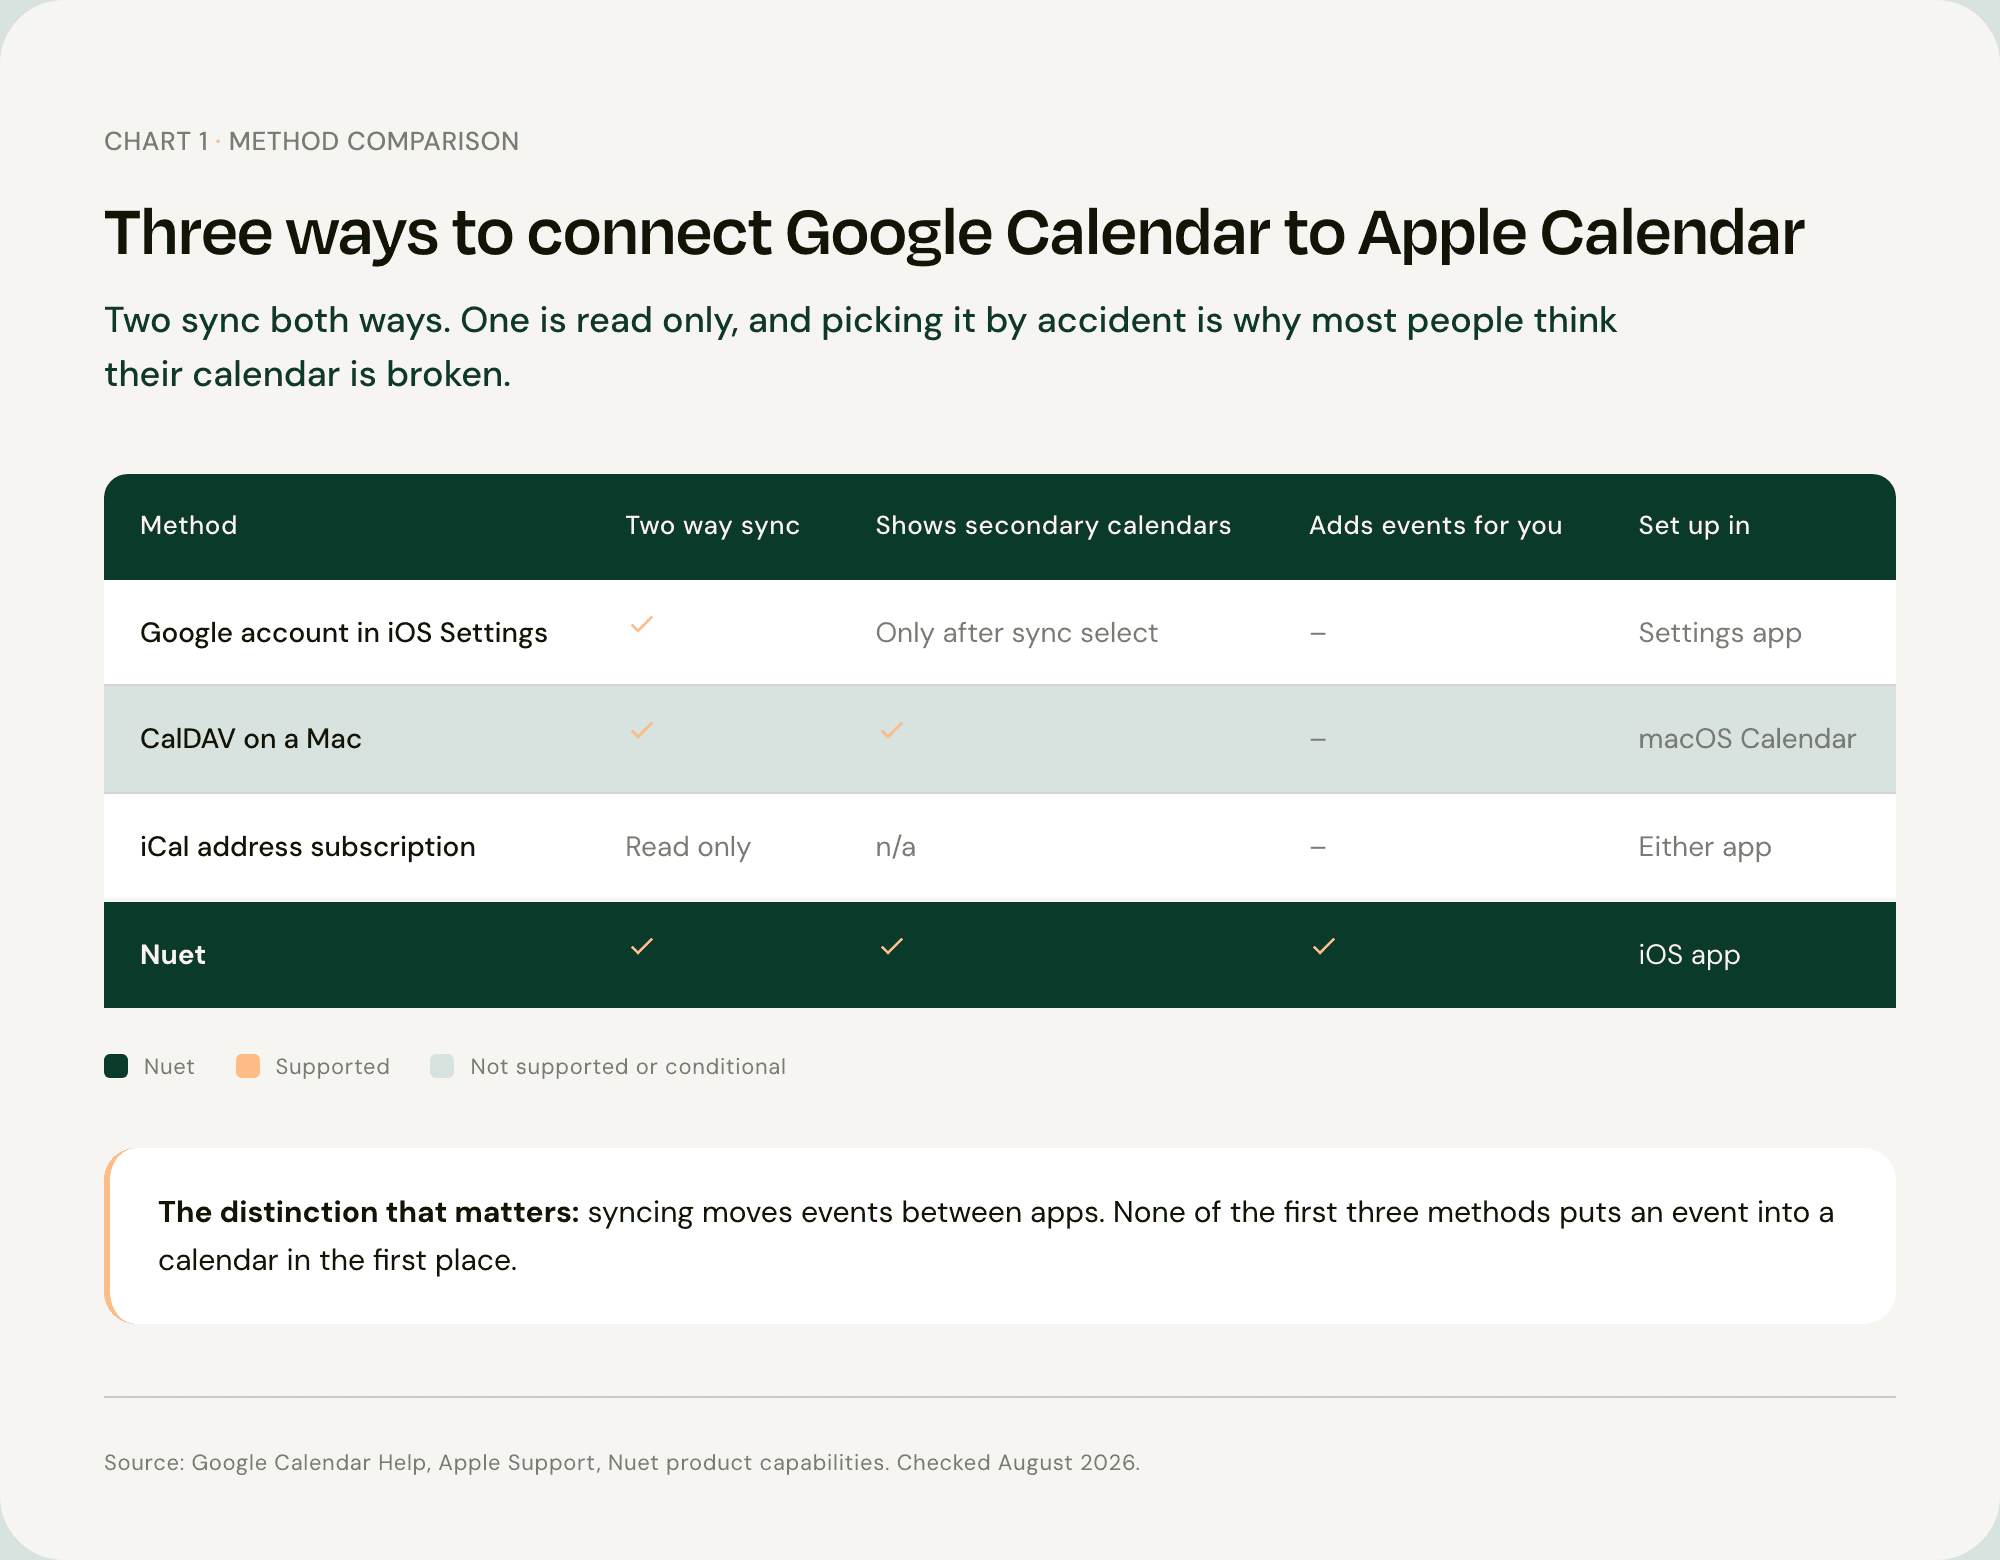Viewport: 2000px width, 1560px height.
Task: Click The distinction that matters callout text
Action: click(996, 1236)
